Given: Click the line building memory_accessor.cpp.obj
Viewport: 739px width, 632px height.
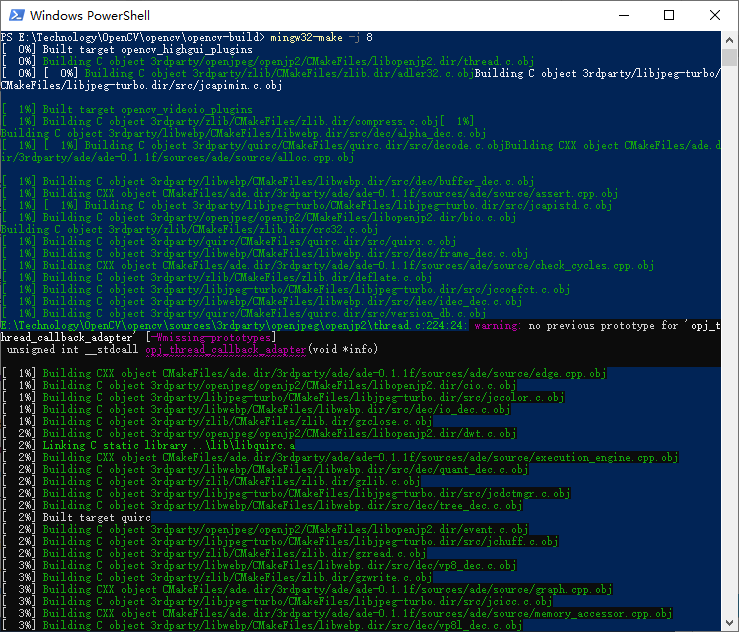Looking at the screenshot, I should point(337,614).
